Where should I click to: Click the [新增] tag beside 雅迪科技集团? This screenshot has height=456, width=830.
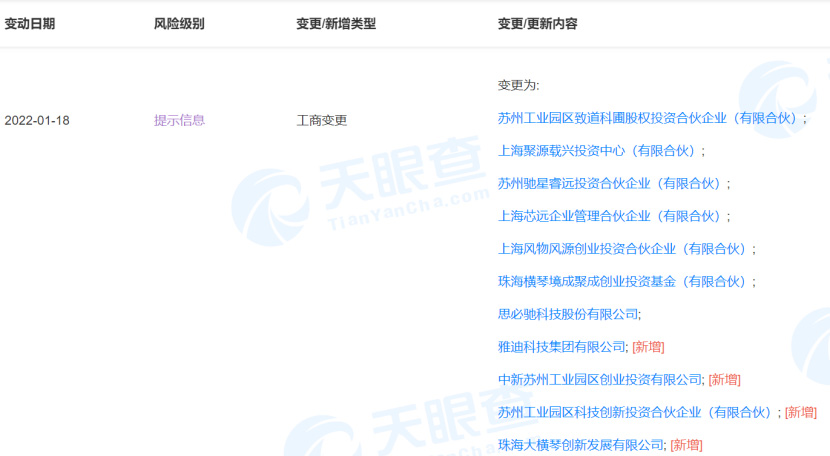tap(648, 347)
